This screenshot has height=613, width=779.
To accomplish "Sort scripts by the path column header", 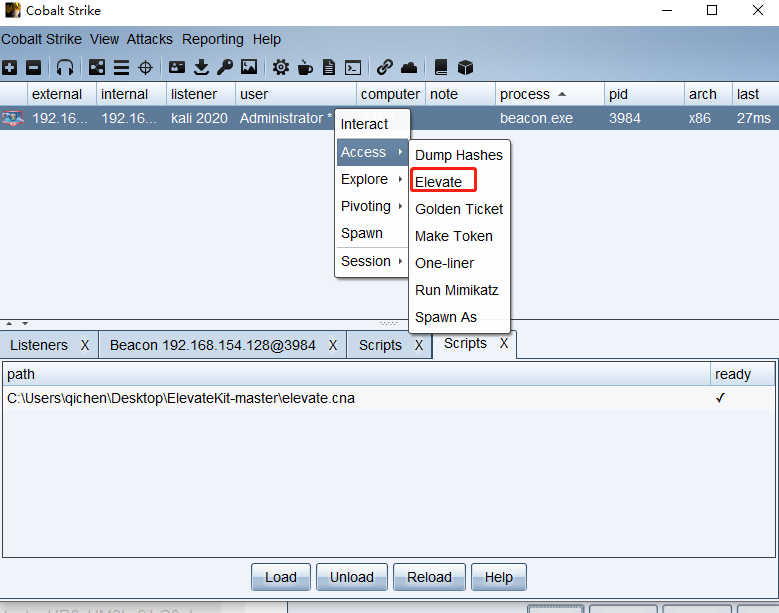I will pos(357,374).
